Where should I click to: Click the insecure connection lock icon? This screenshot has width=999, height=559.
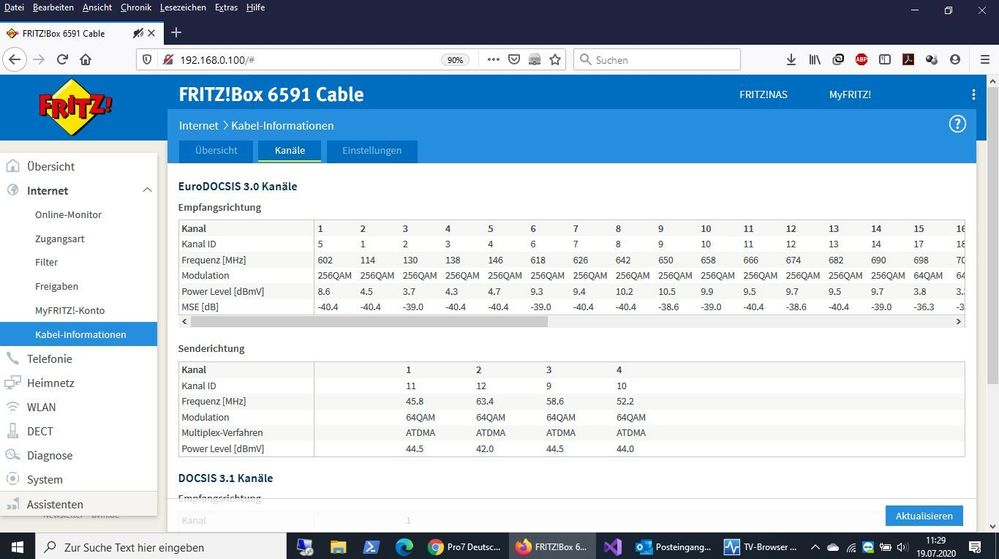point(168,59)
